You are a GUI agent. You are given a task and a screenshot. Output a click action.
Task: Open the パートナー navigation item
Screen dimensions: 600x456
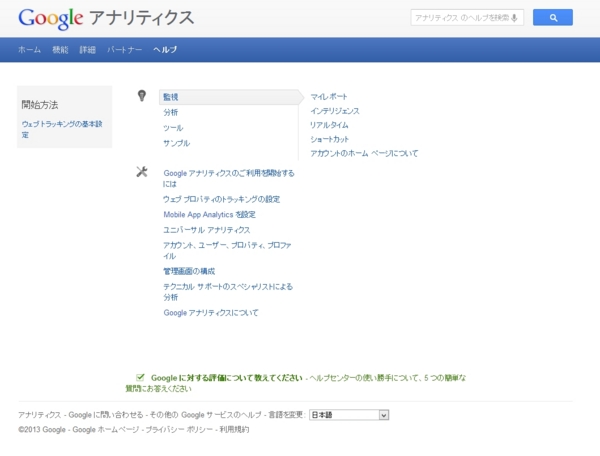pyautogui.click(x=124, y=50)
